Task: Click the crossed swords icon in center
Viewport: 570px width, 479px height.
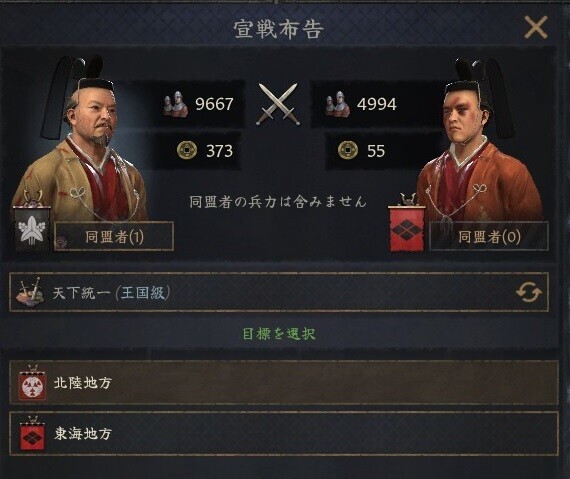Action: click(x=278, y=104)
